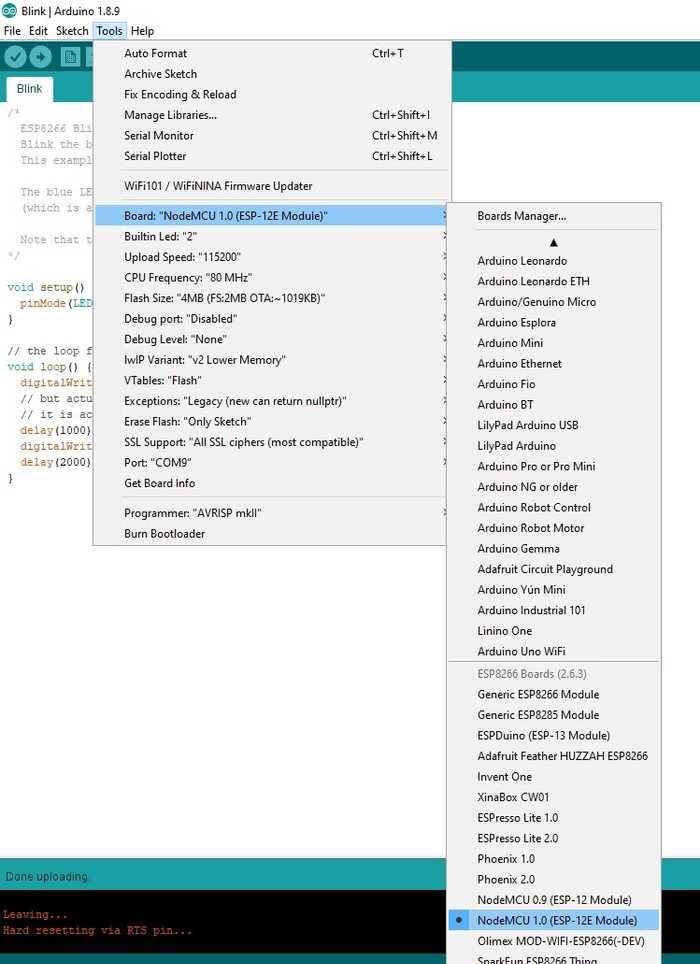
Task: Click Get Board Info
Action: (x=272, y=483)
